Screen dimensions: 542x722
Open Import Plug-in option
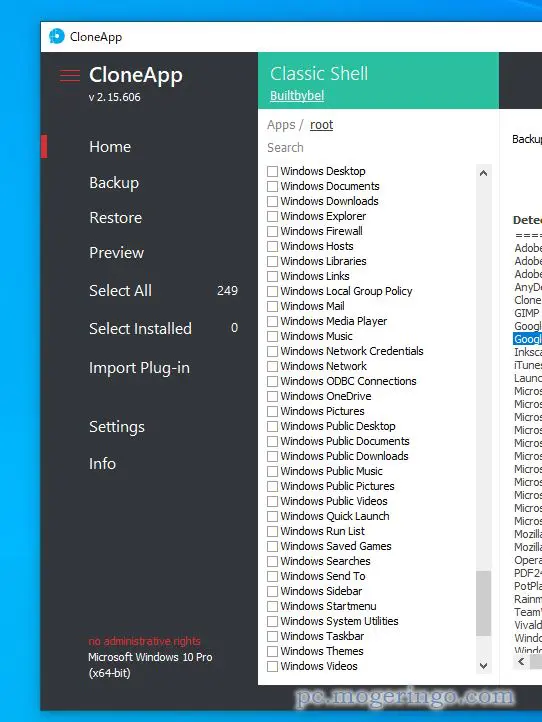tap(140, 368)
